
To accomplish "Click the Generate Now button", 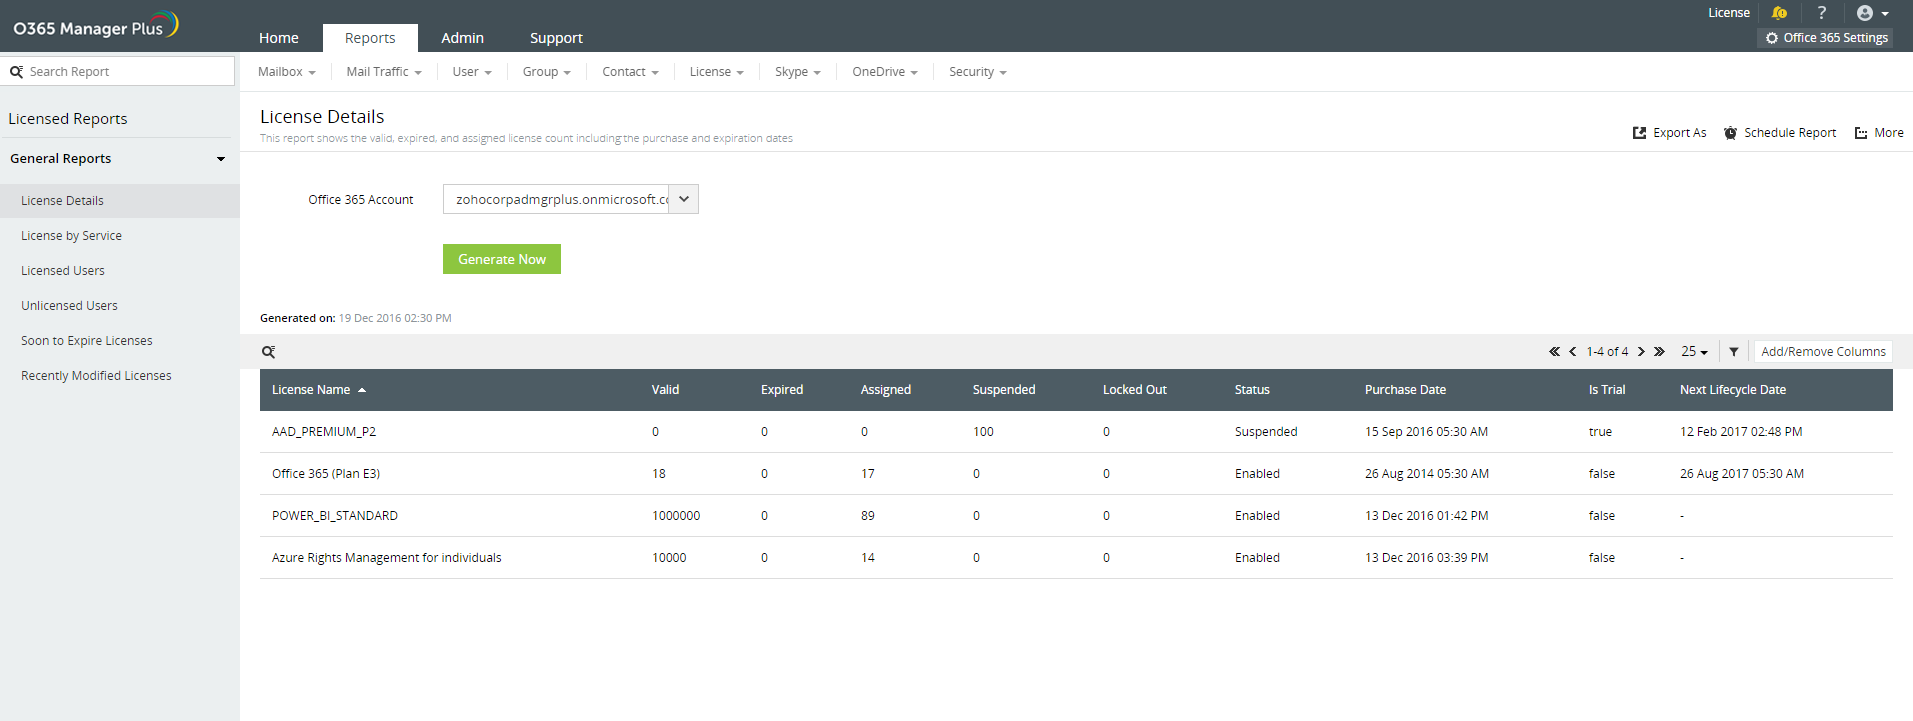I will pyautogui.click(x=502, y=259).
